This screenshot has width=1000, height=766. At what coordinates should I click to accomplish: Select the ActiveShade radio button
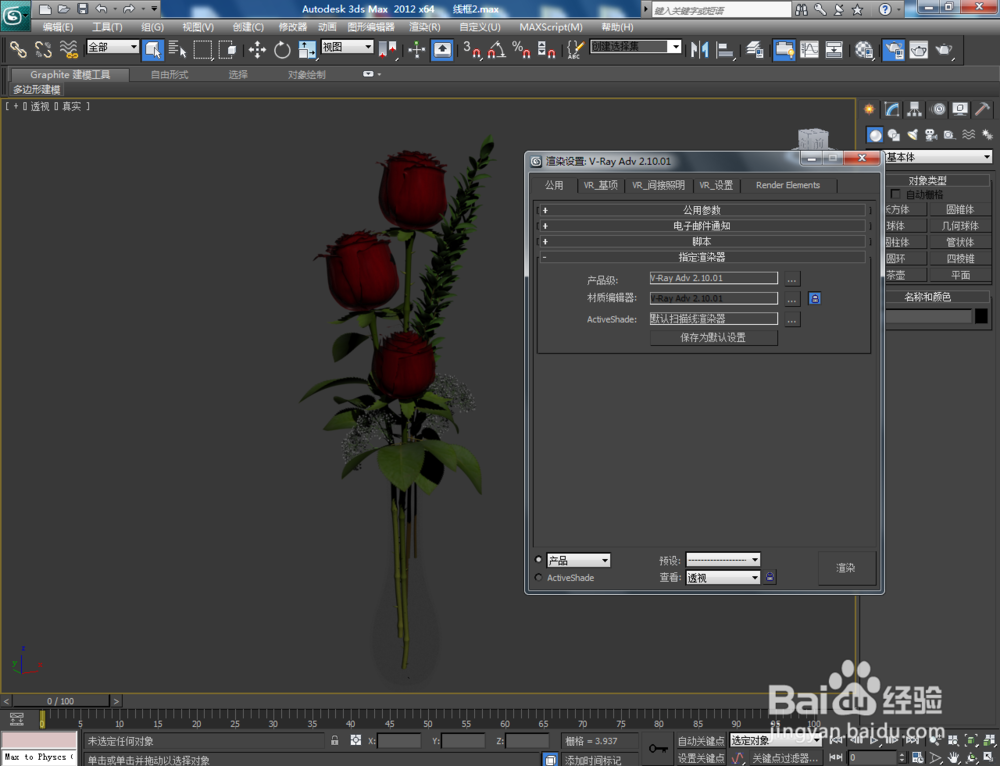pos(538,577)
